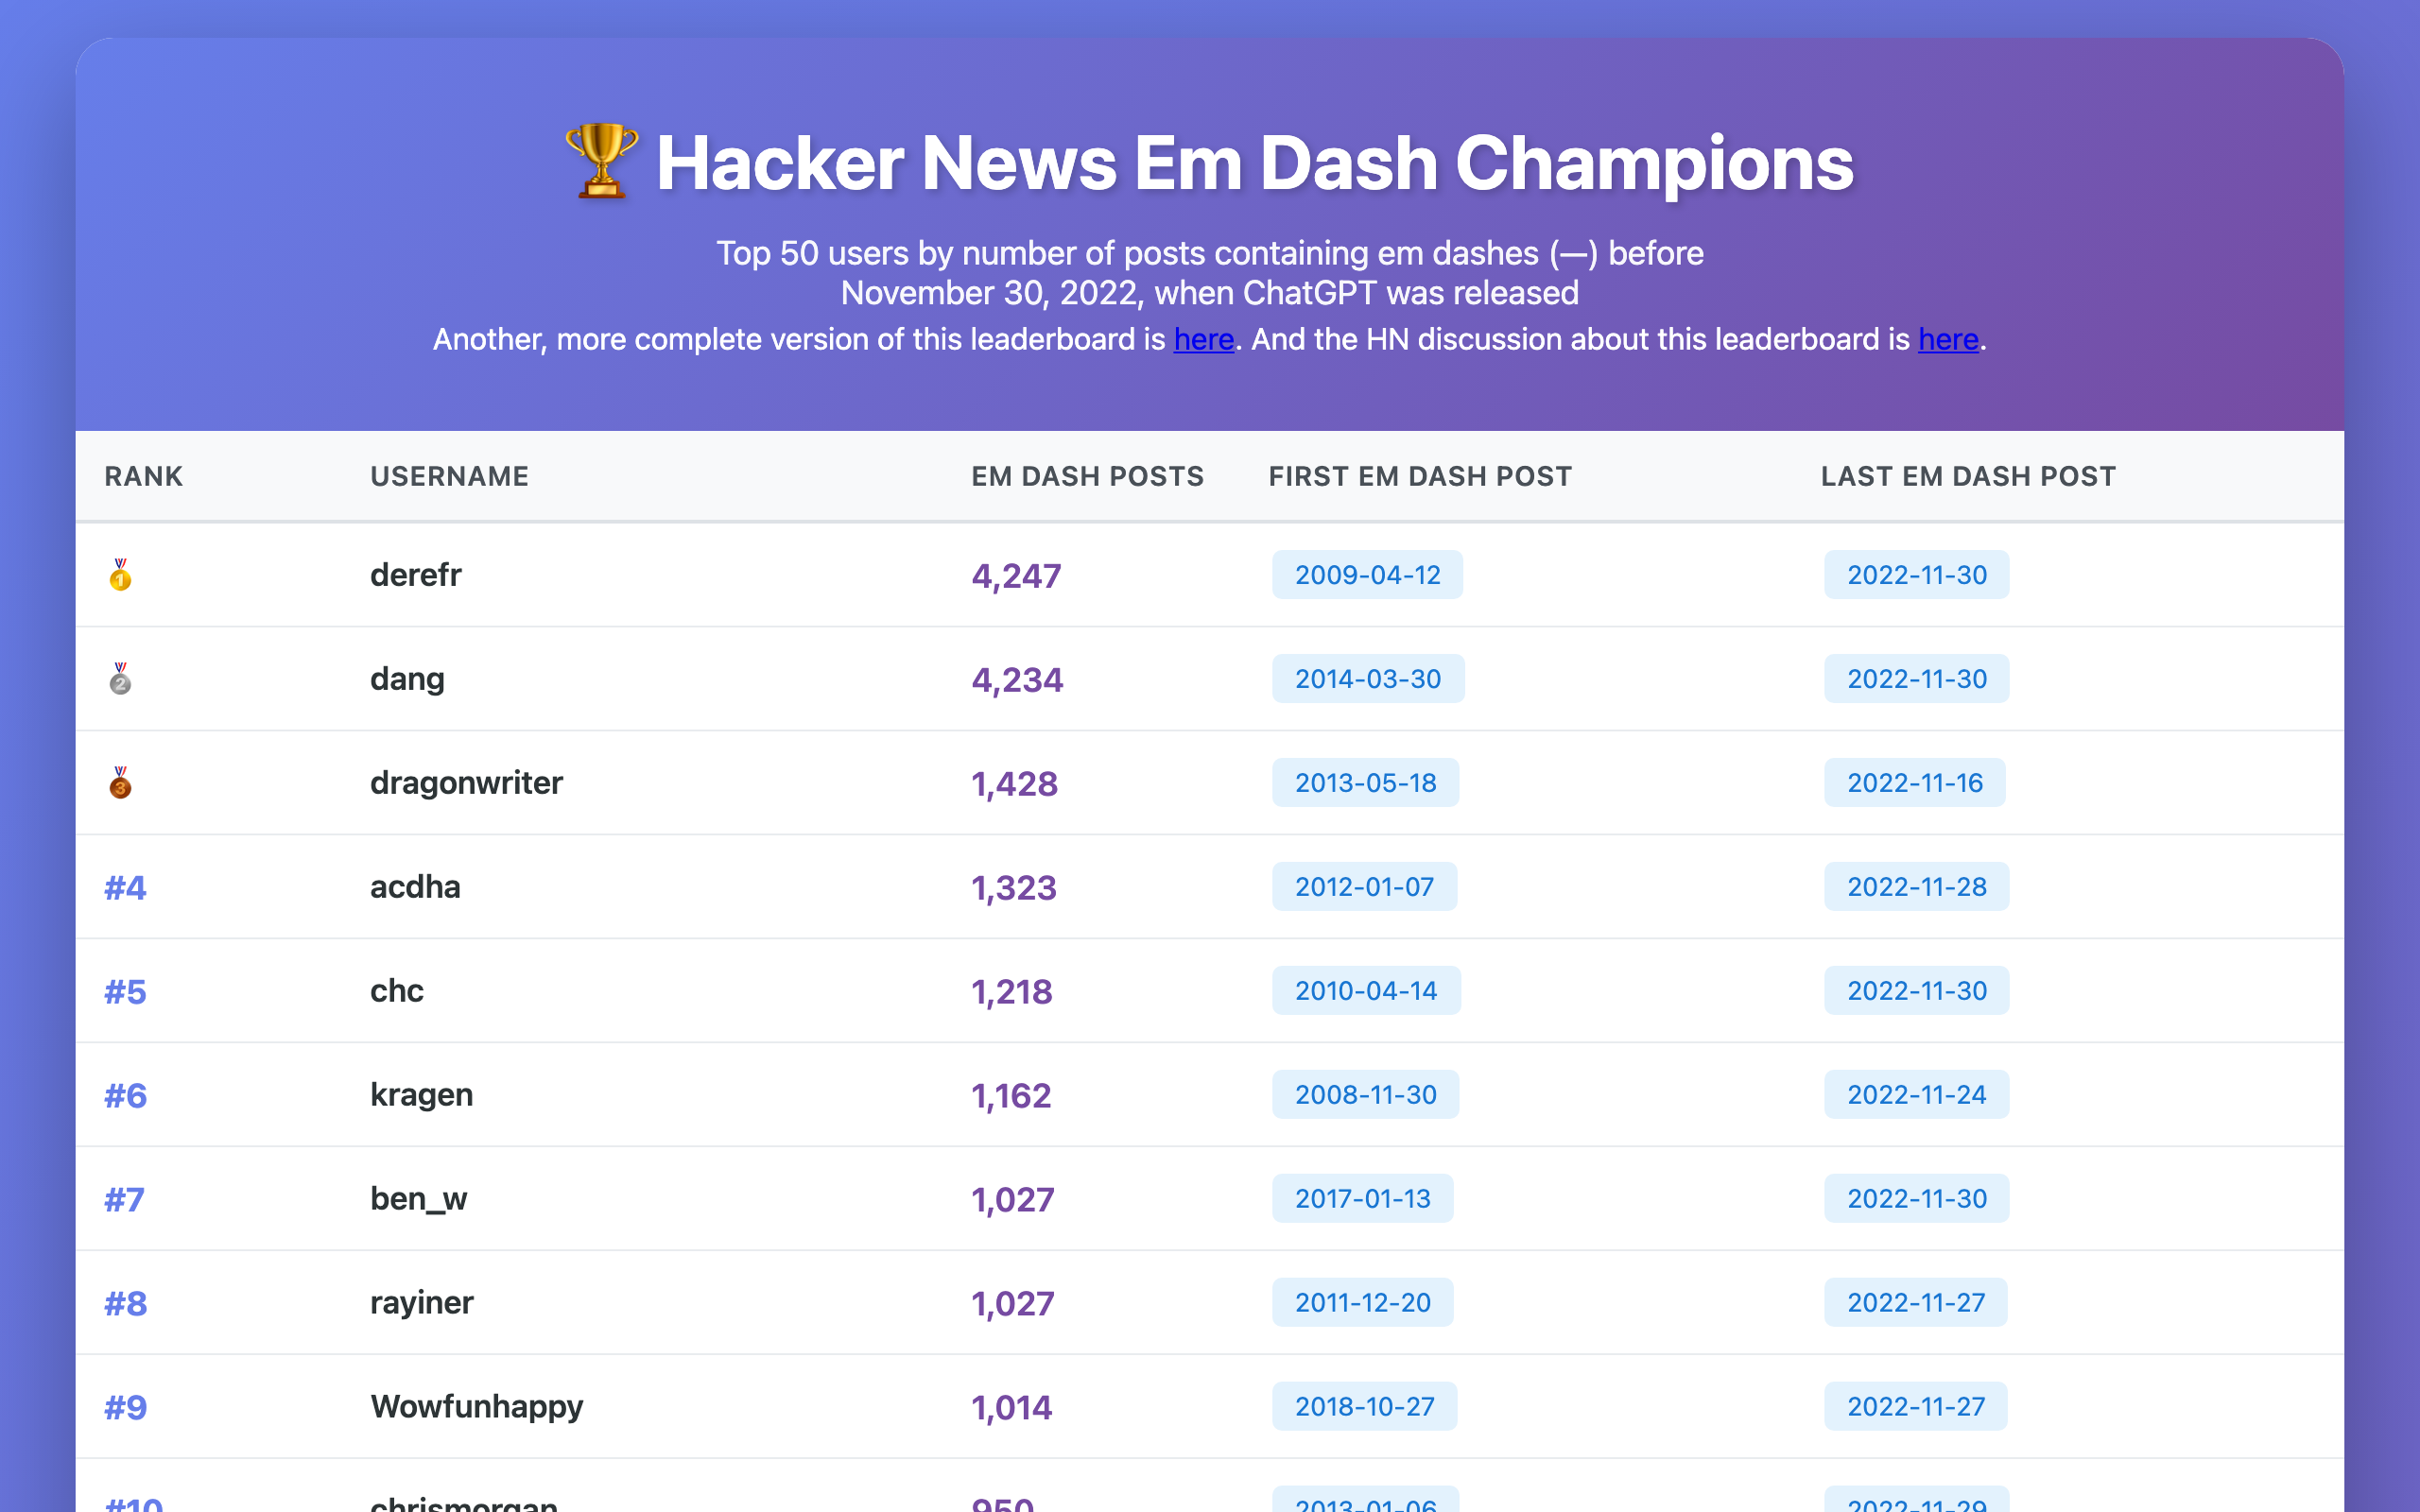Screen dimensions: 2420x1512
Task: Click the rank #8 label for rayiner
Action: pos(126,1303)
